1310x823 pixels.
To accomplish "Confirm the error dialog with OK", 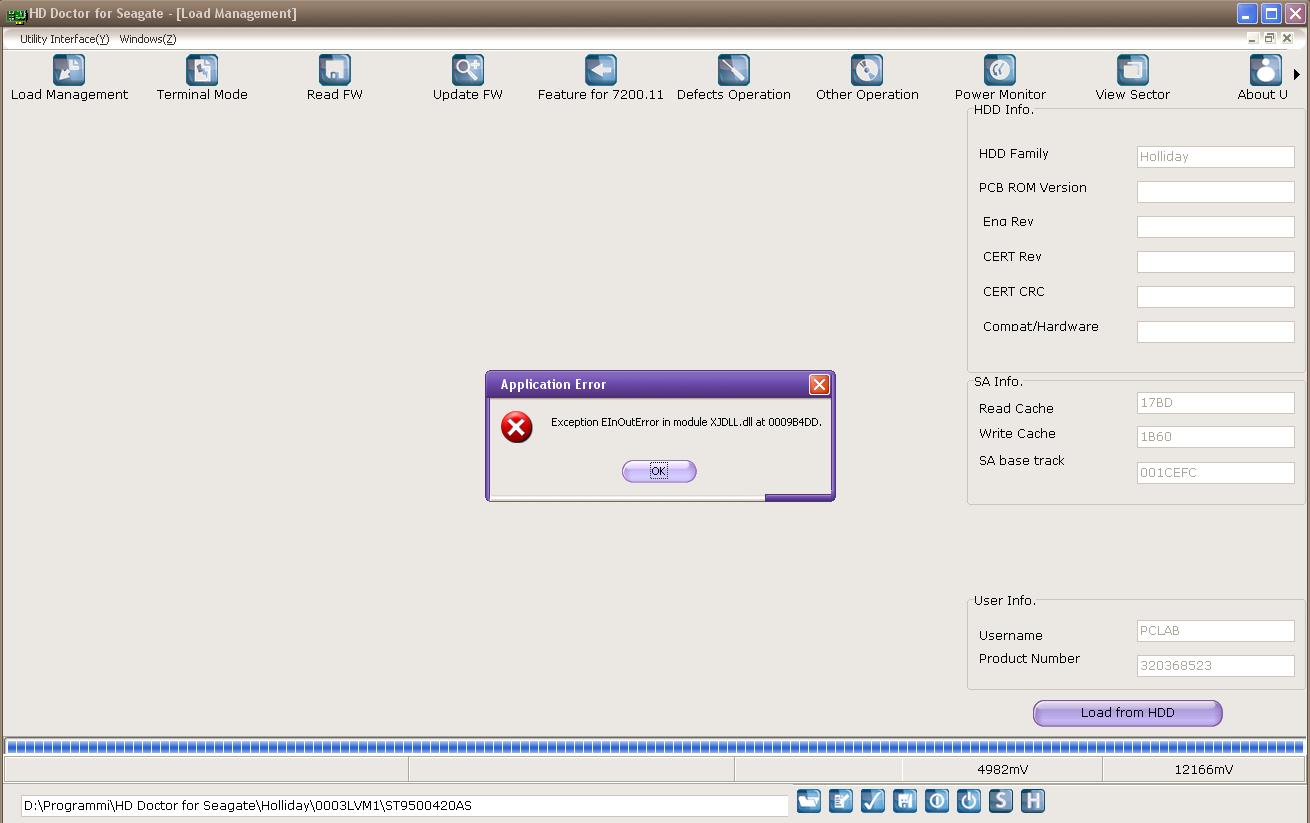I will click(659, 471).
